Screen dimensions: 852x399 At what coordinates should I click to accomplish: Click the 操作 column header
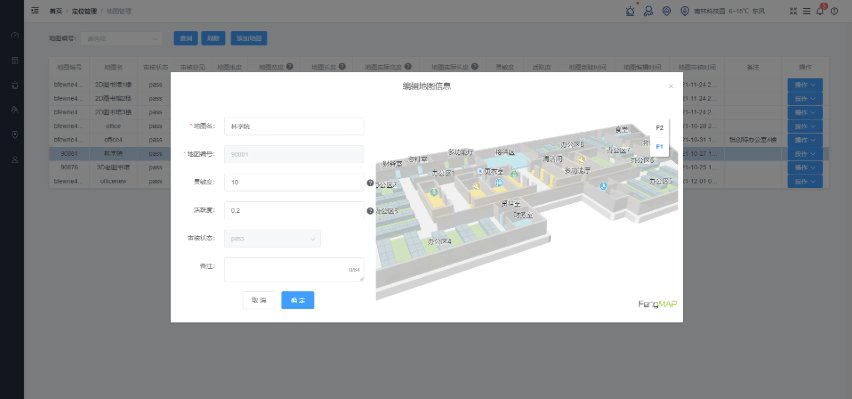pos(805,67)
